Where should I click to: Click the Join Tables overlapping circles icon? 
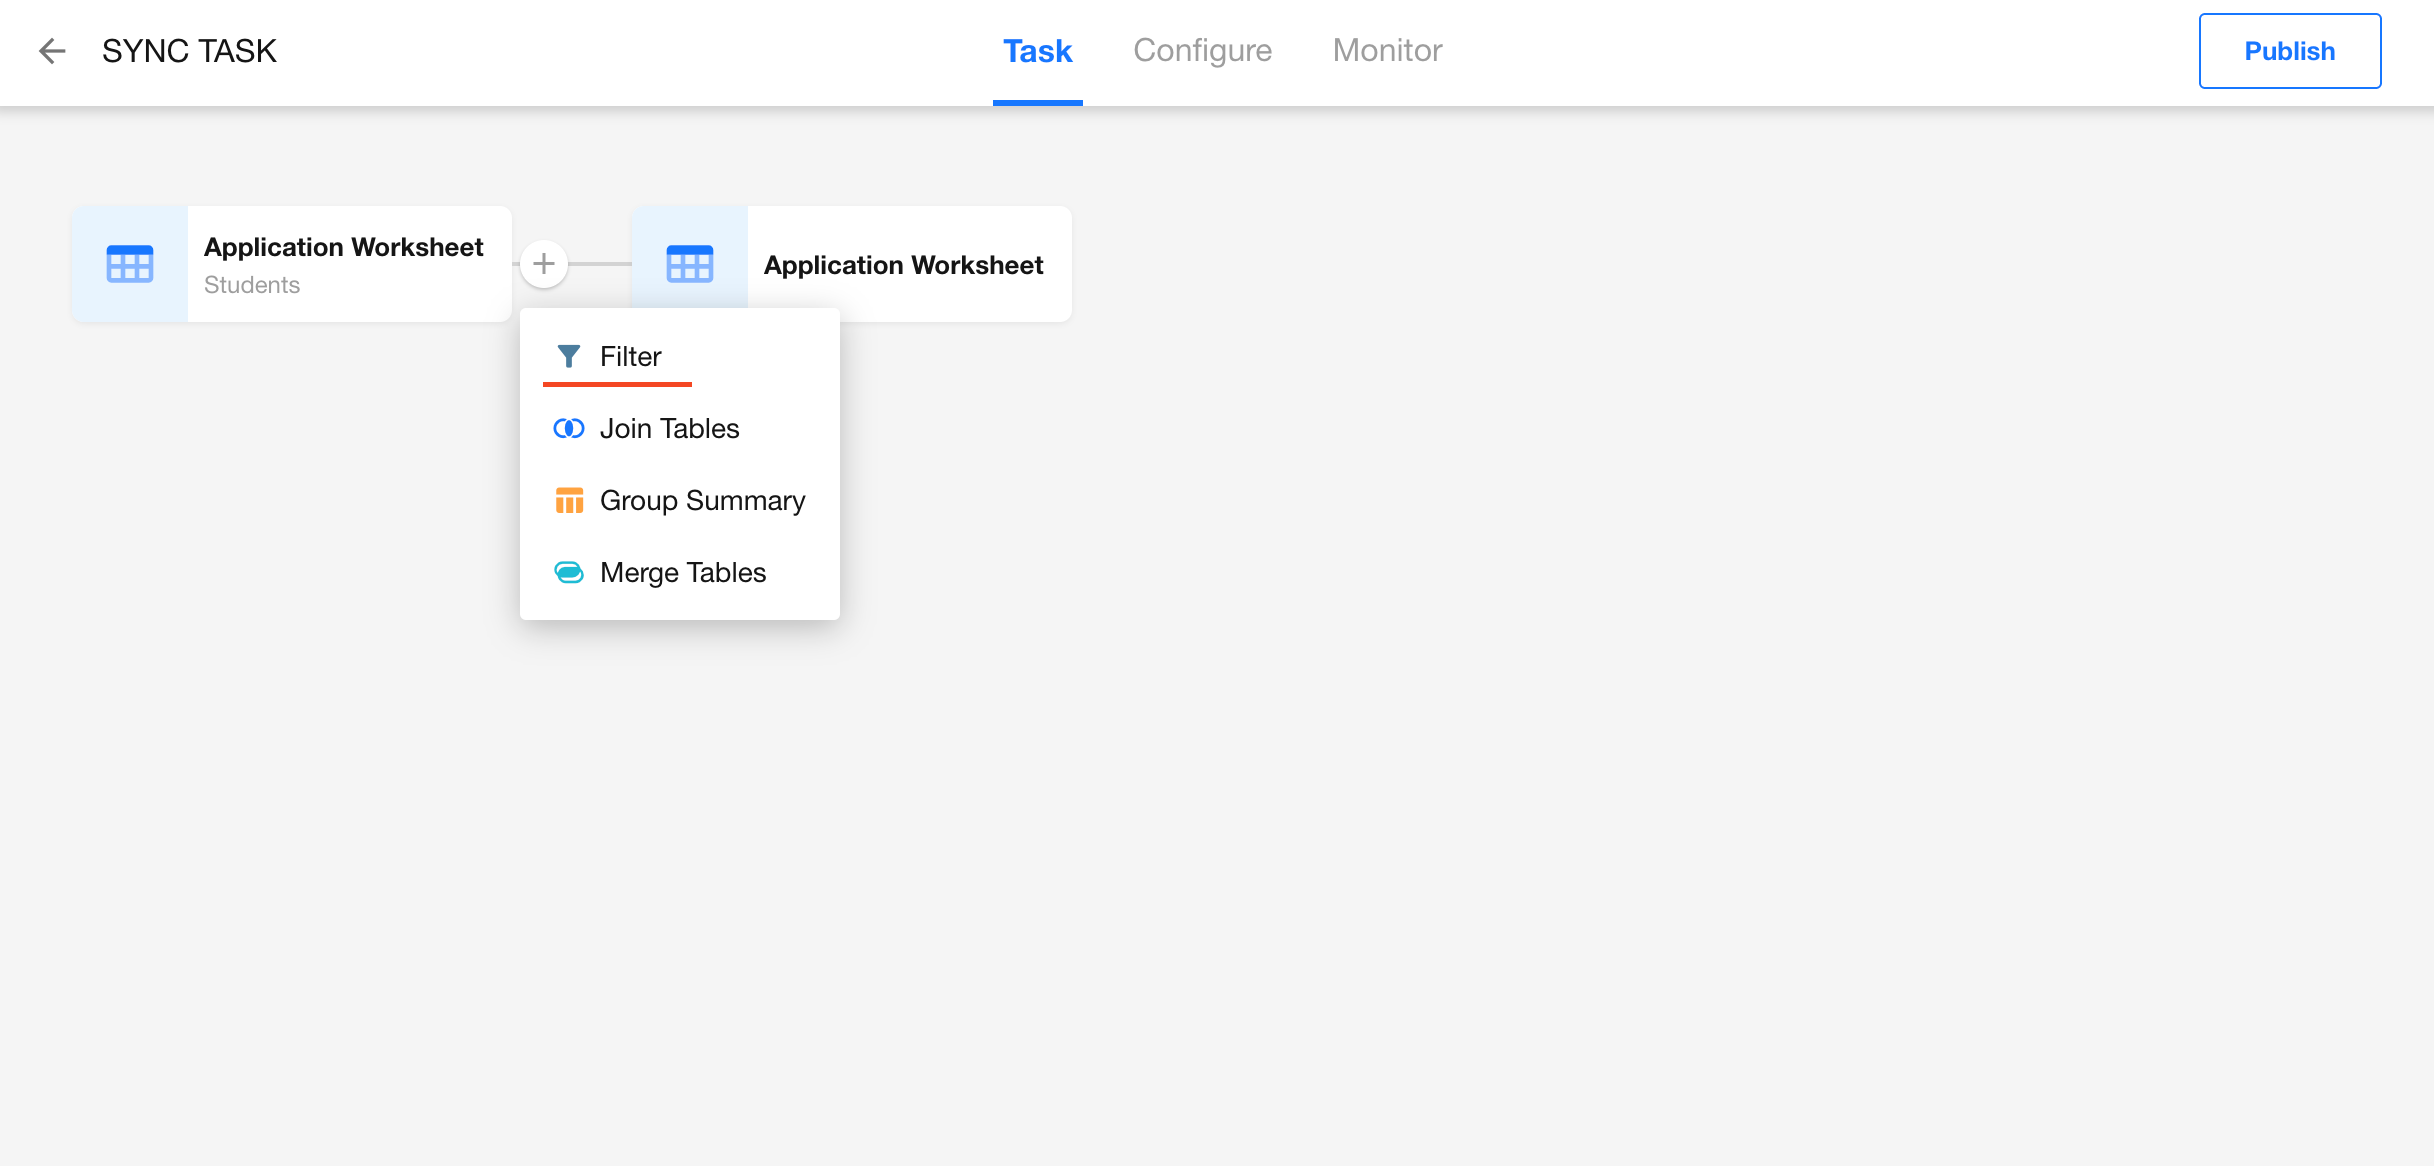point(568,428)
